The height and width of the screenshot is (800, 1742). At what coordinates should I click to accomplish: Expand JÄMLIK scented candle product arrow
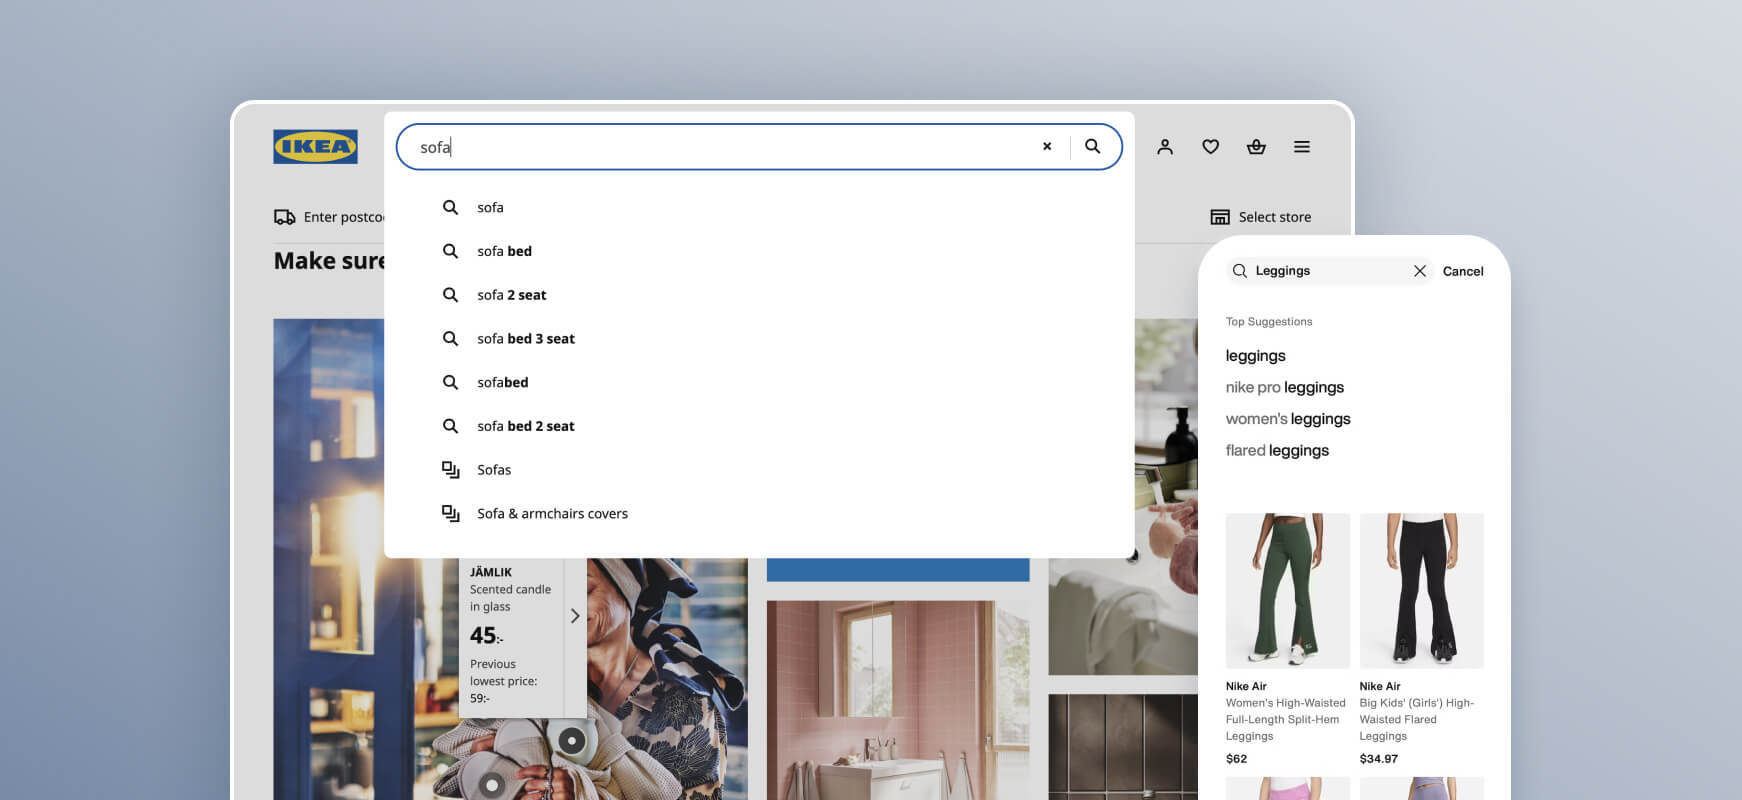tap(575, 616)
